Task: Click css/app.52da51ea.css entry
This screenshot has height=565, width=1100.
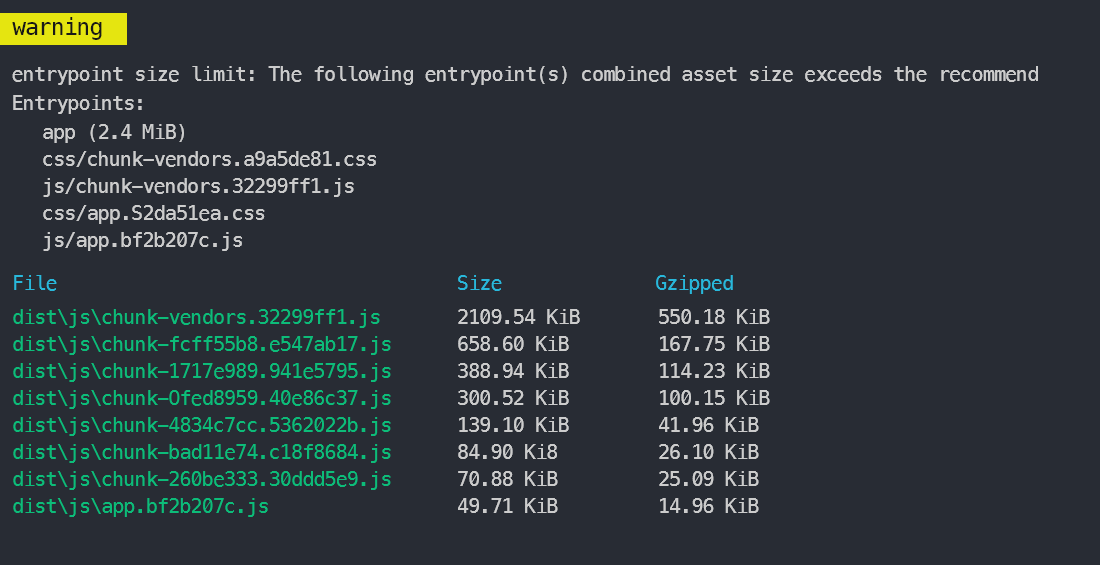Action: [154, 213]
